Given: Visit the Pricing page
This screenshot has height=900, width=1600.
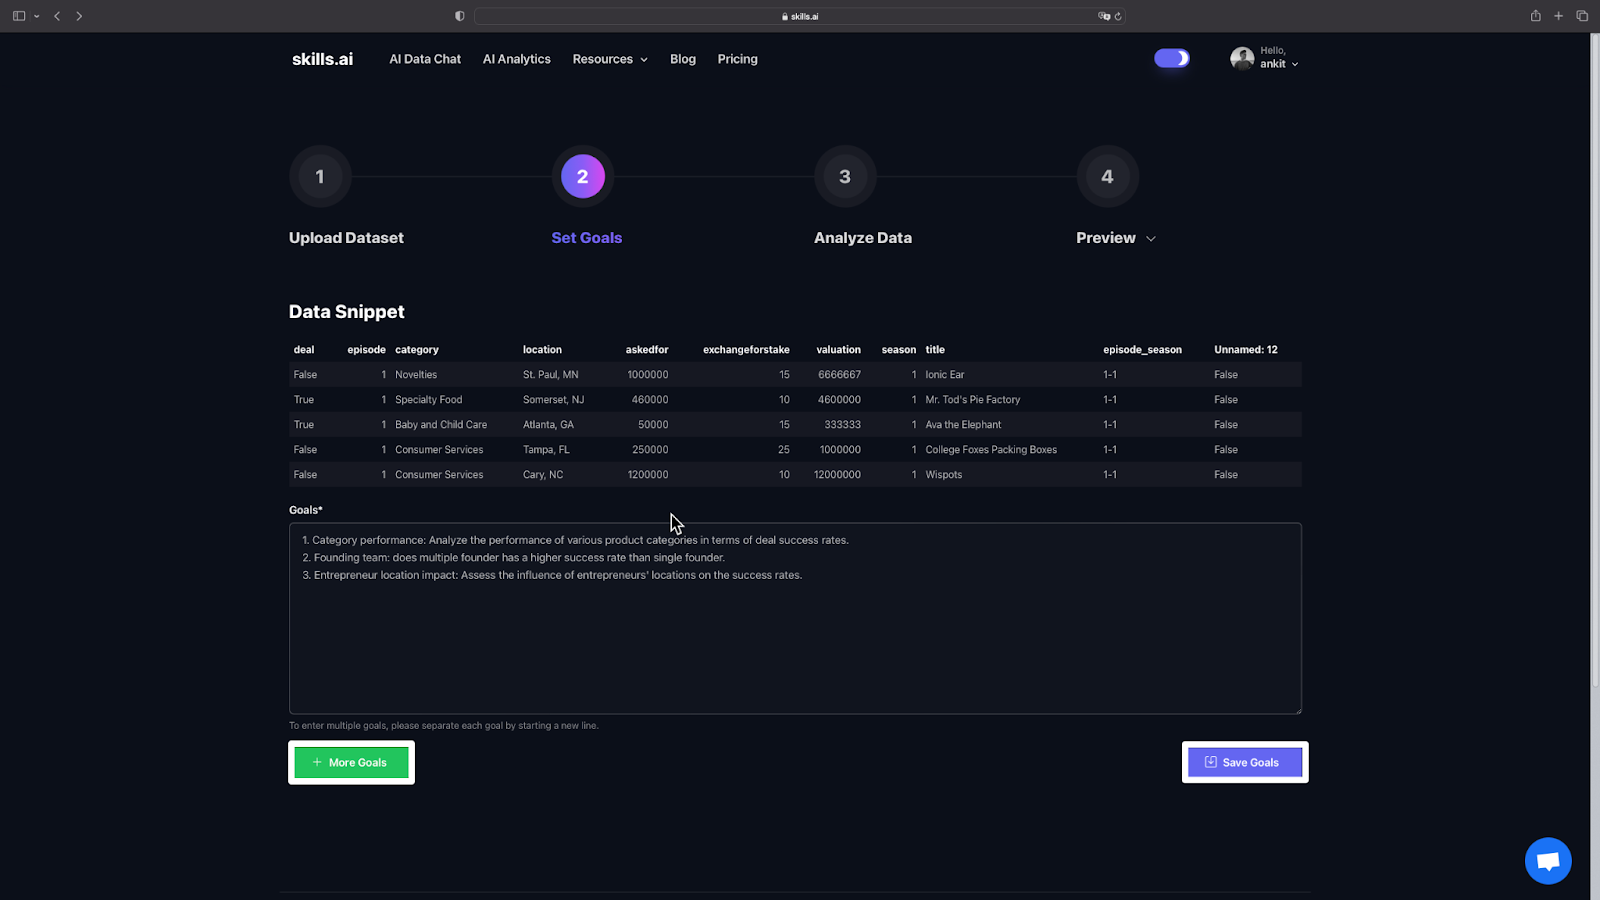Looking at the screenshot, I should coord(738,59).
